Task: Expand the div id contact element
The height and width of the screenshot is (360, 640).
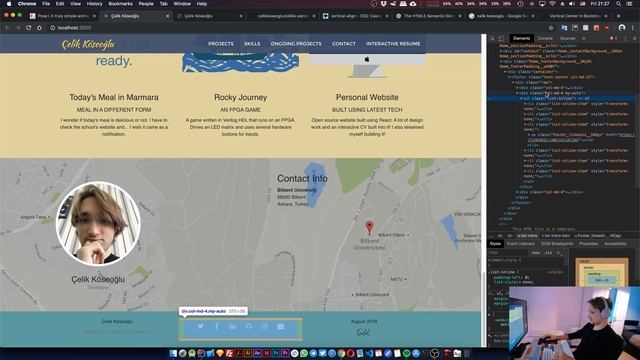Action: pos(501,51)
